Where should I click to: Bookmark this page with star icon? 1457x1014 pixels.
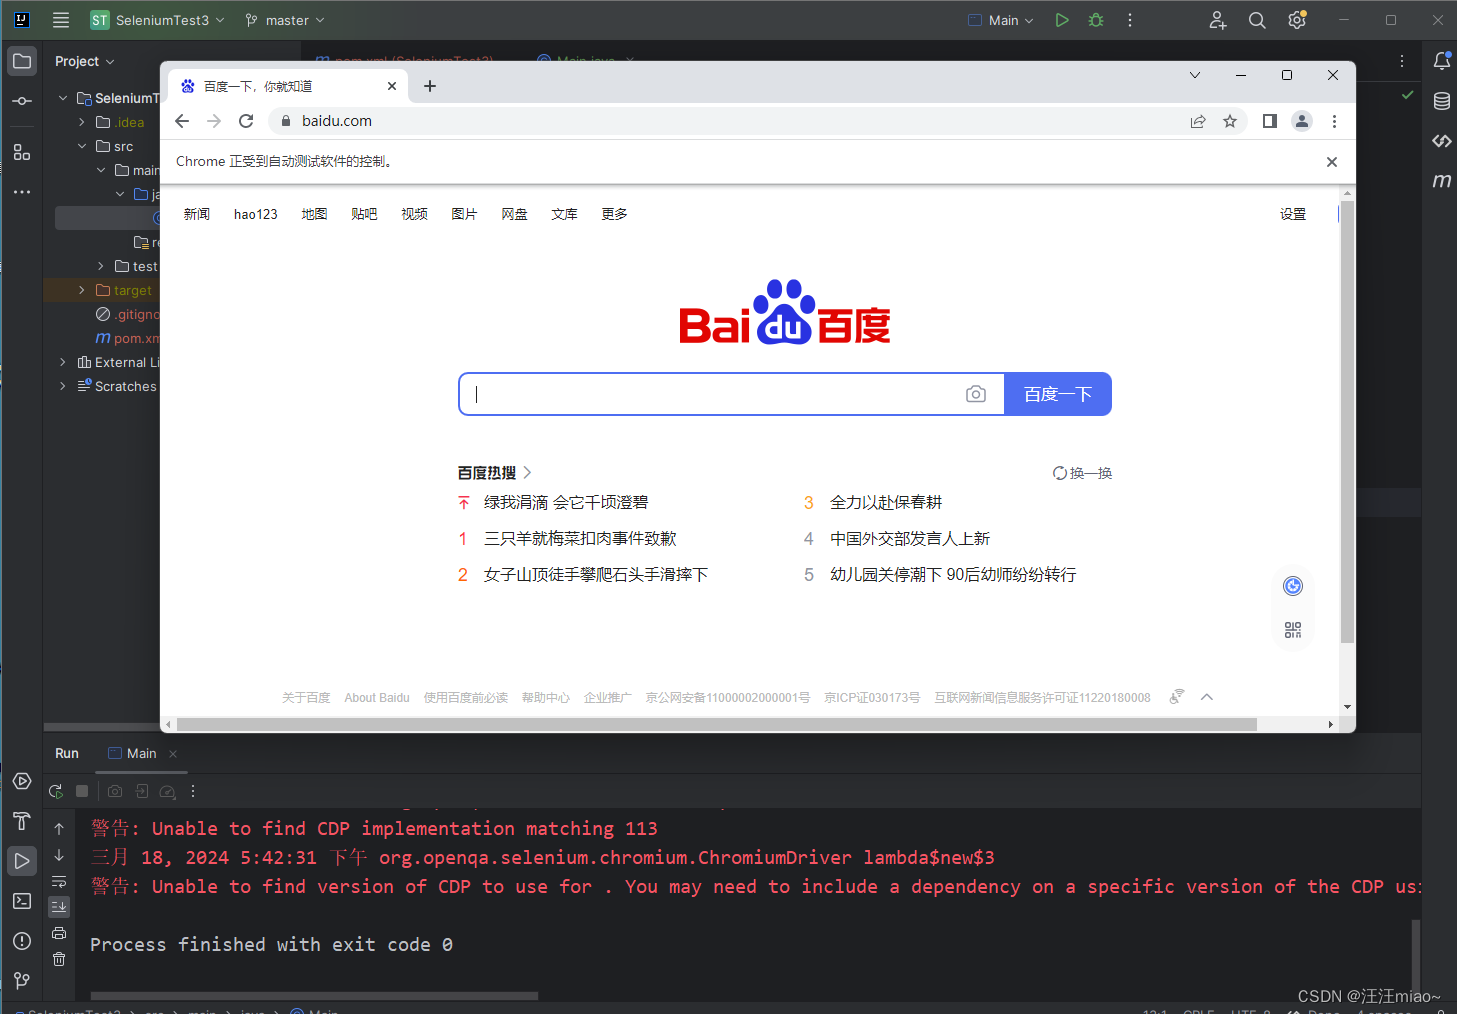coord(1230,121)
